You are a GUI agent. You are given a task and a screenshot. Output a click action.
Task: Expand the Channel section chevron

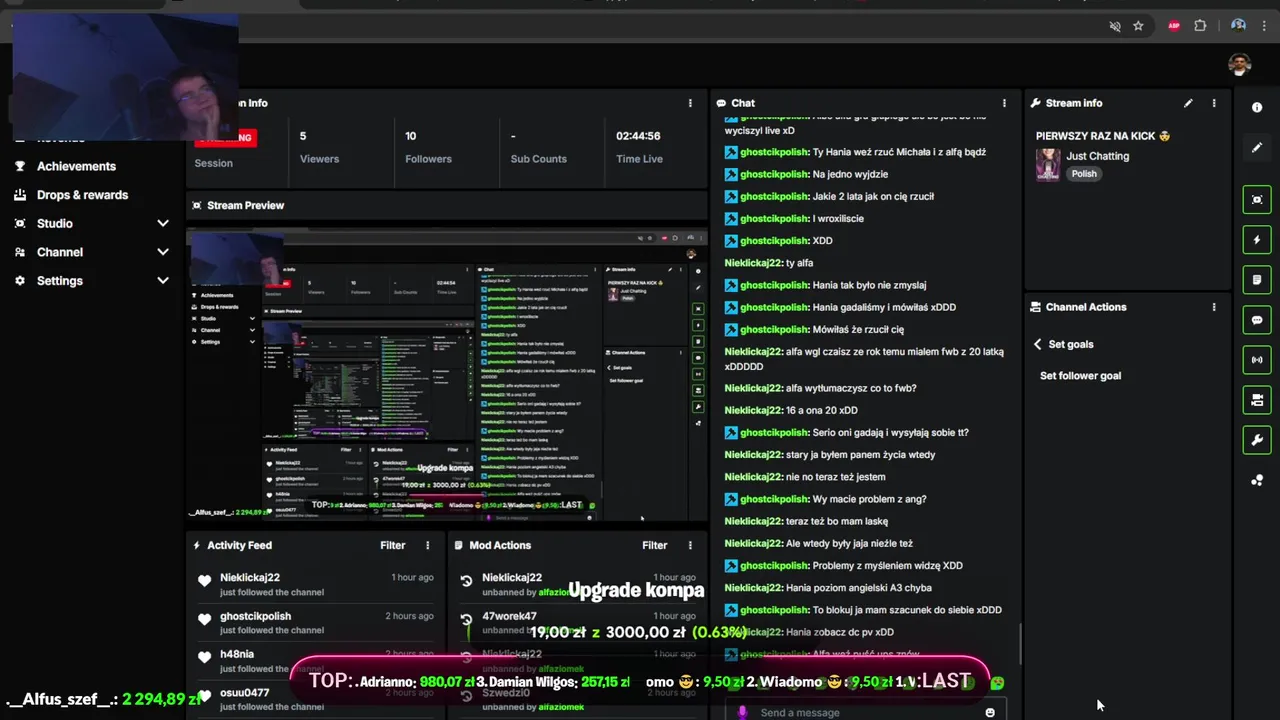pos(163,252)
